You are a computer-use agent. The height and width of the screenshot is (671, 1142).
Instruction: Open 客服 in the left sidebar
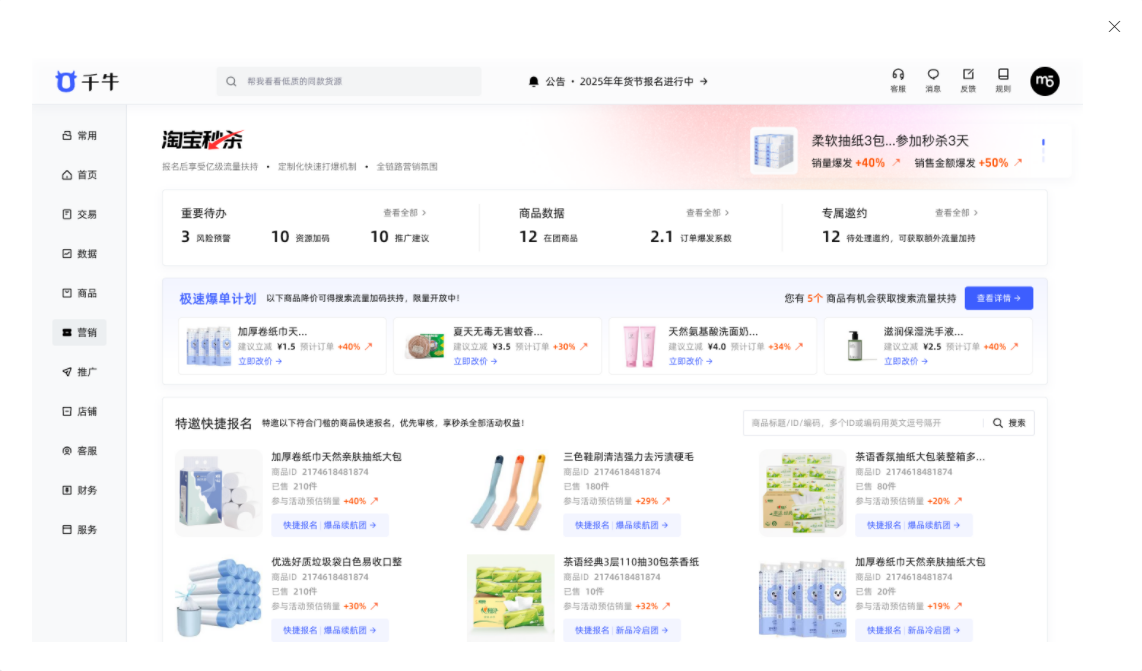tap(79, 451)
